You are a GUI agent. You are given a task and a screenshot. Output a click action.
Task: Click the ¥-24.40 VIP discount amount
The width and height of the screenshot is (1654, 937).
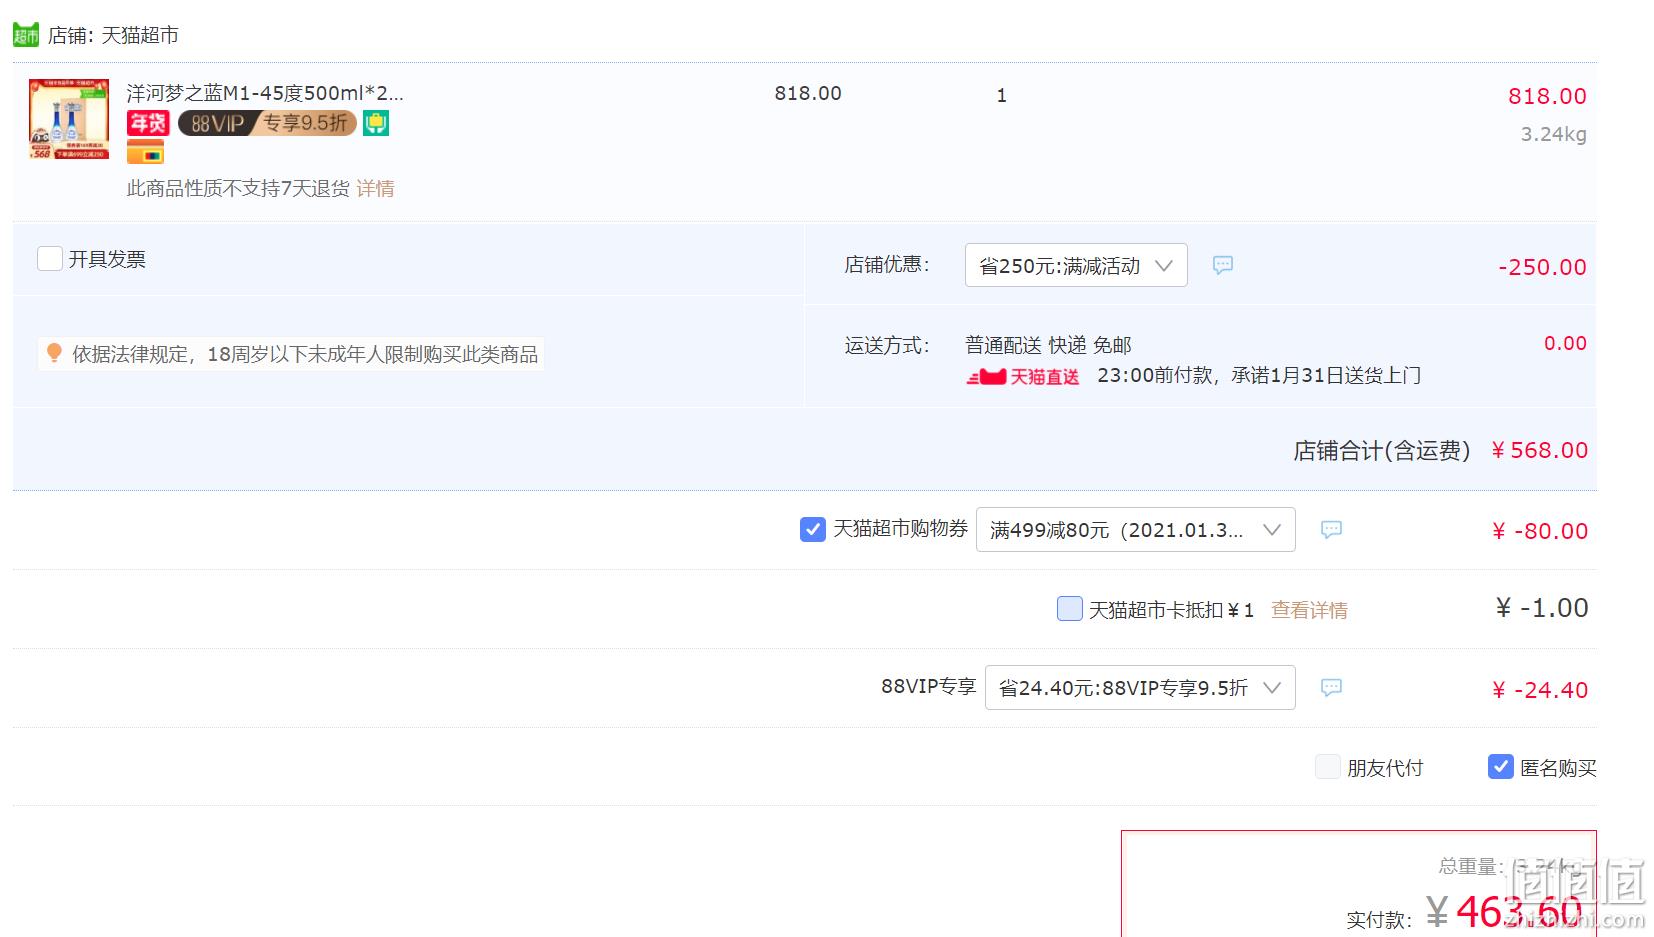[1540, 690]
